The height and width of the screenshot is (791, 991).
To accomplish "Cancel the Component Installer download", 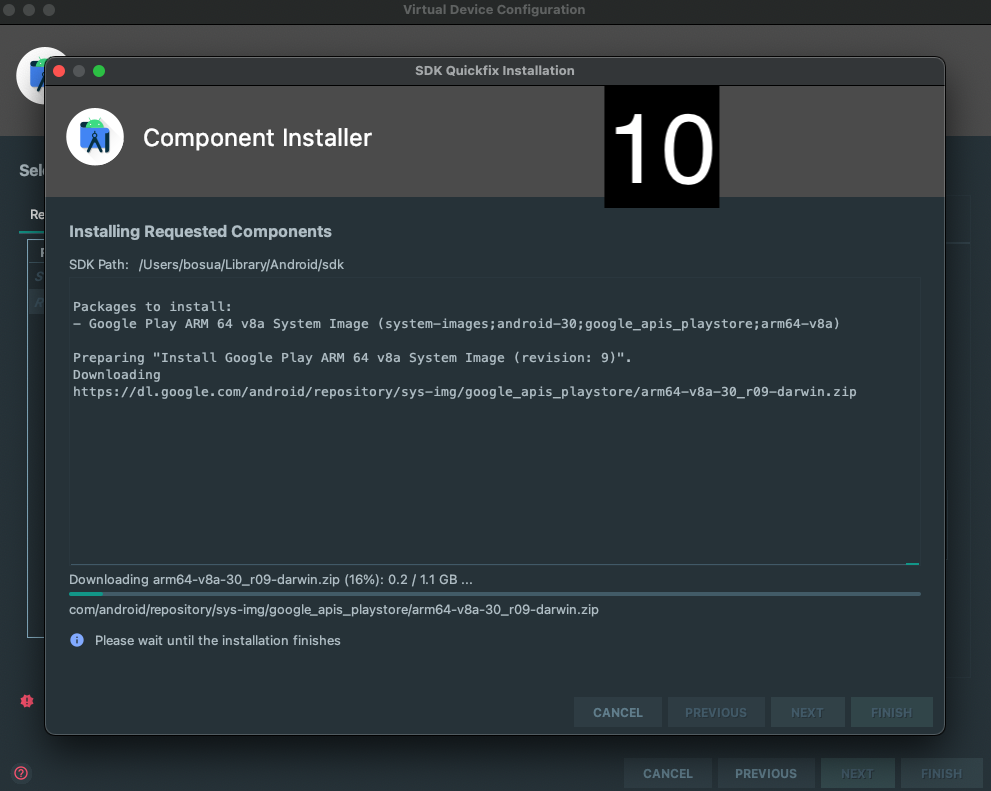I will tap(617, 712).
